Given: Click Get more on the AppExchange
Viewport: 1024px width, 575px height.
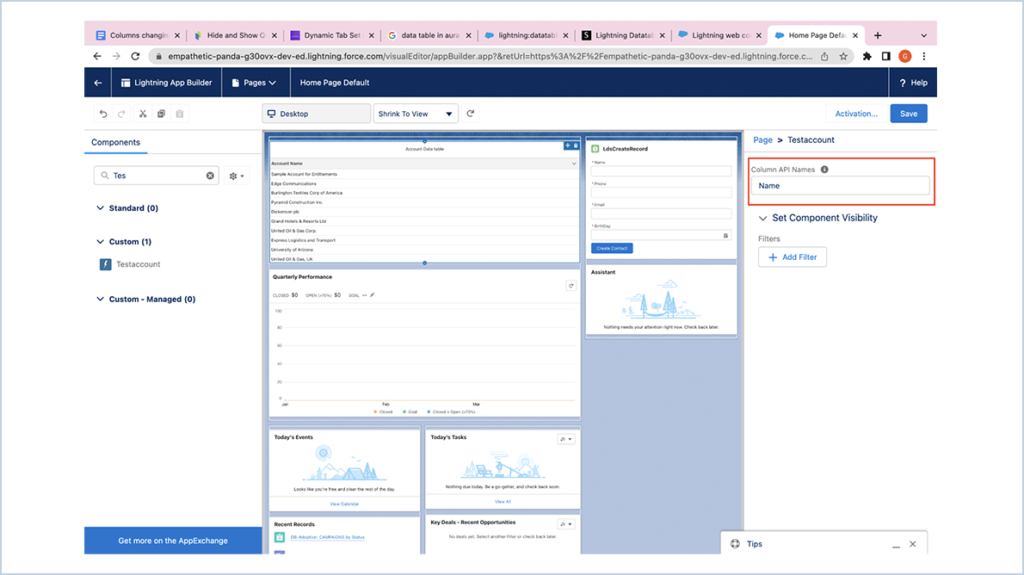Looking at the screenshot, I should (173, 541).
